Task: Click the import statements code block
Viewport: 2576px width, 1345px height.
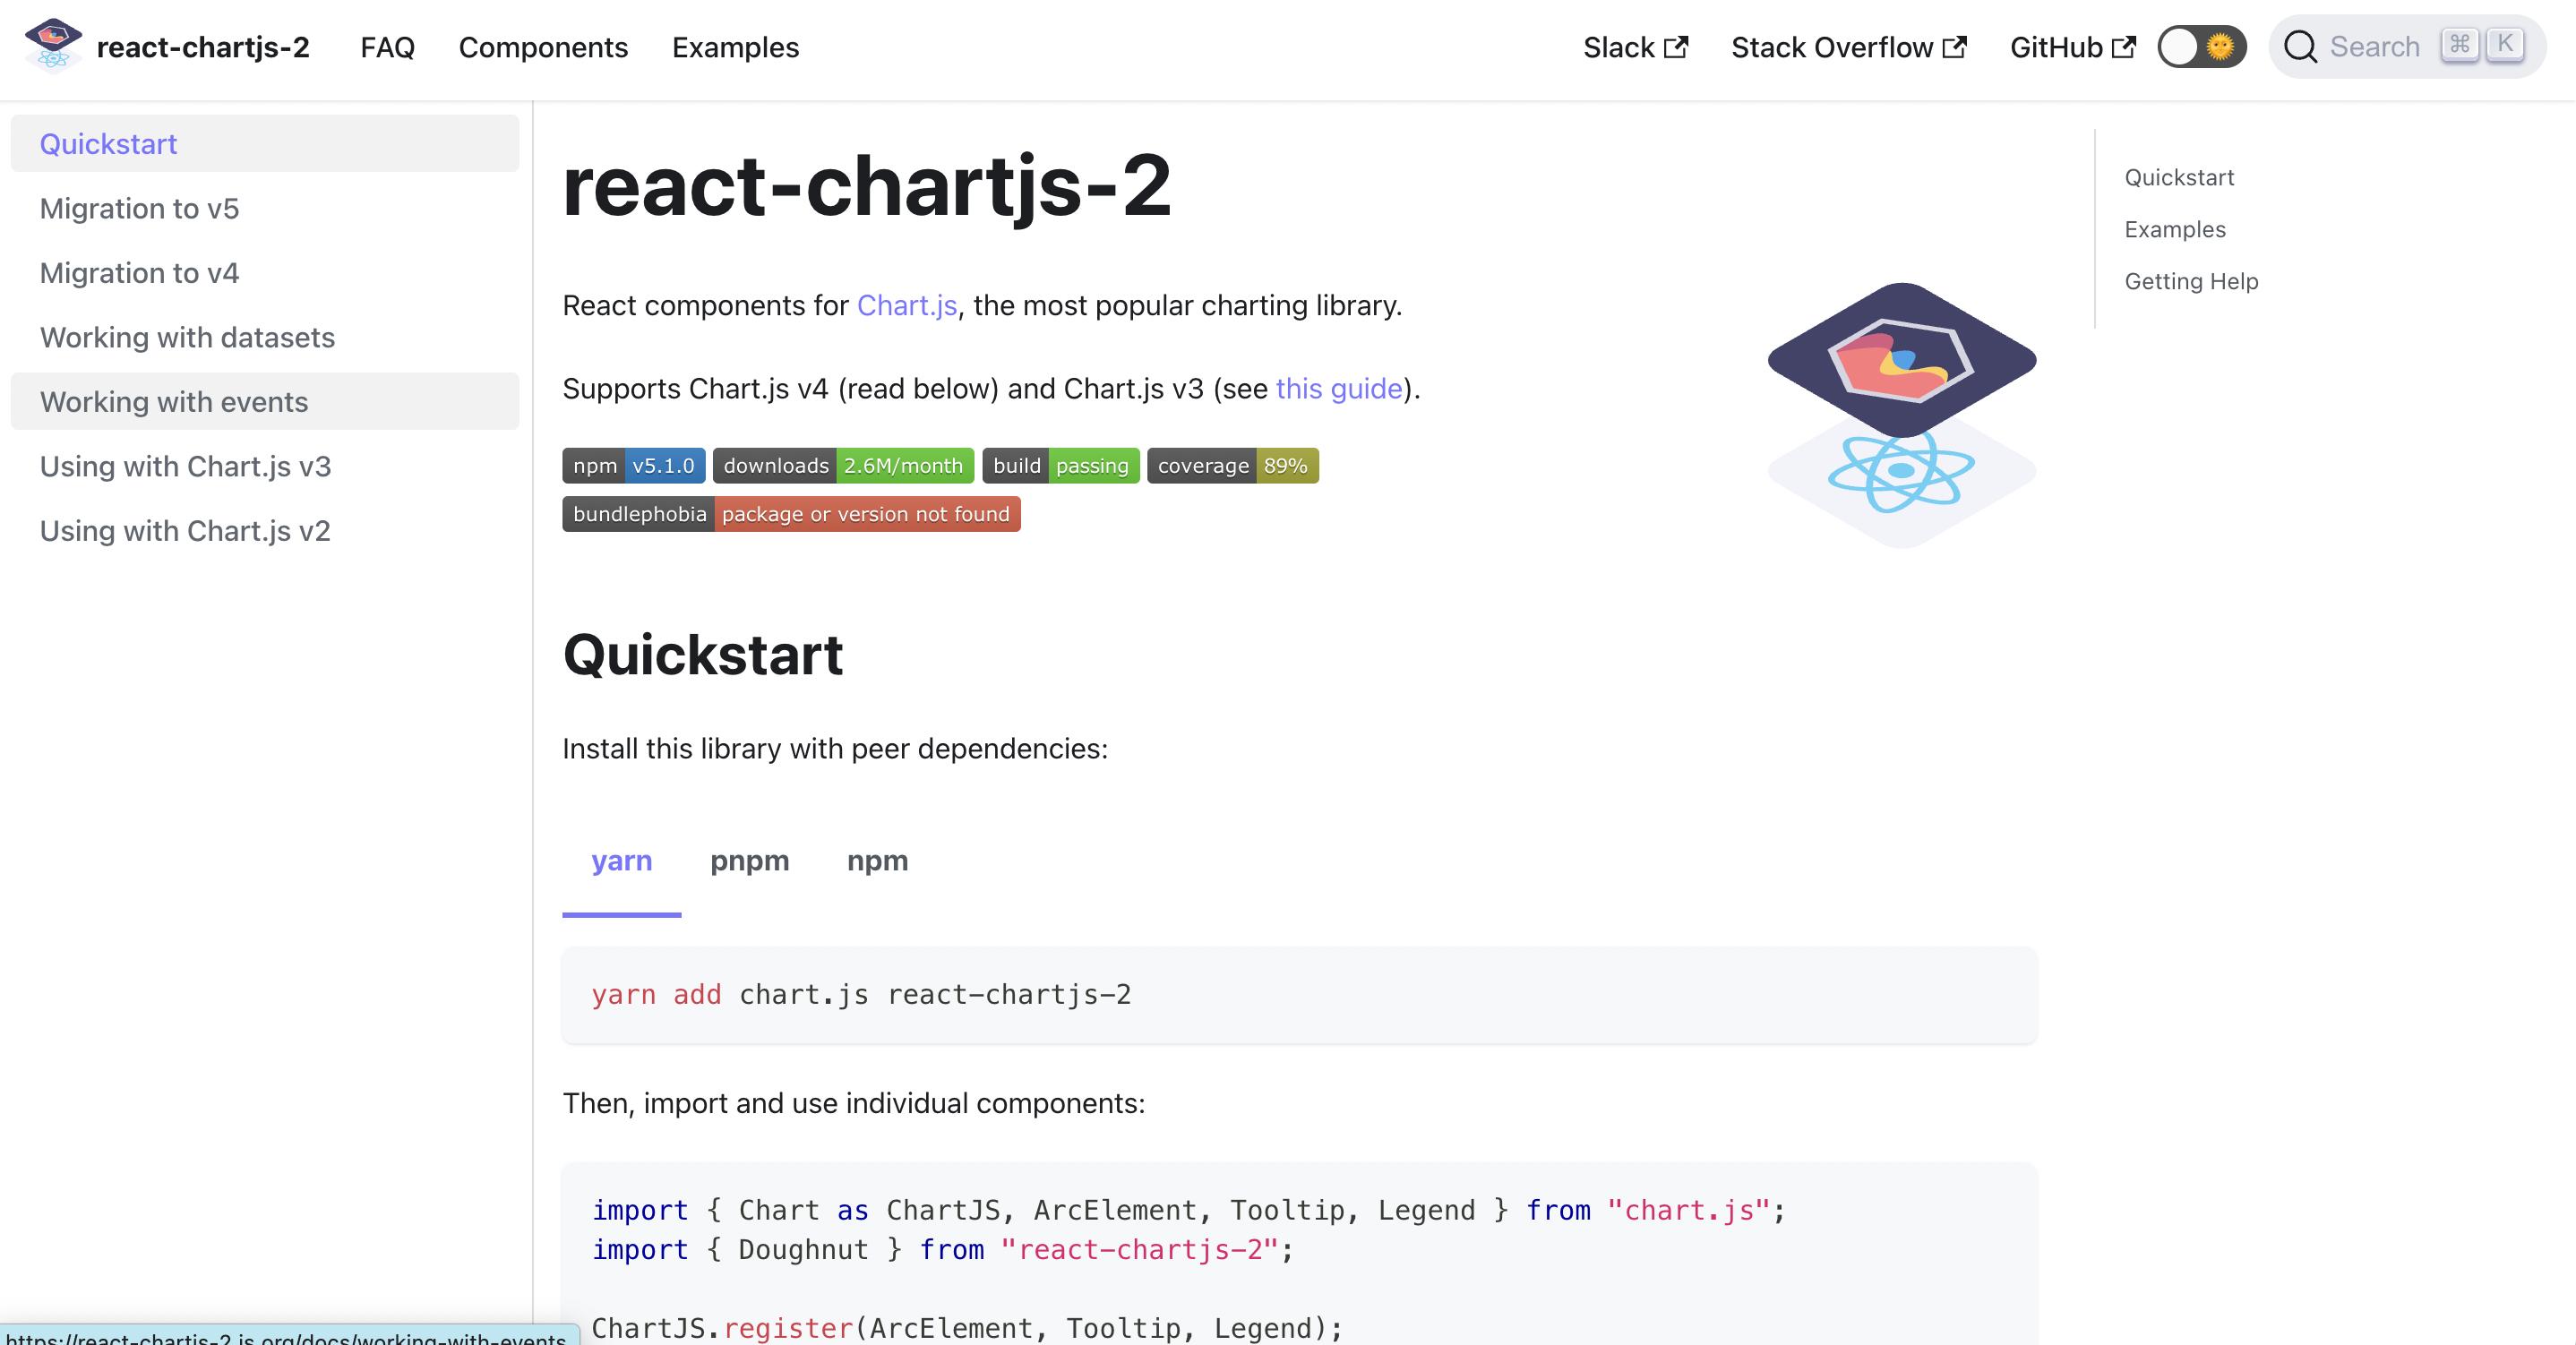Action: [x=1299, y=1254]
